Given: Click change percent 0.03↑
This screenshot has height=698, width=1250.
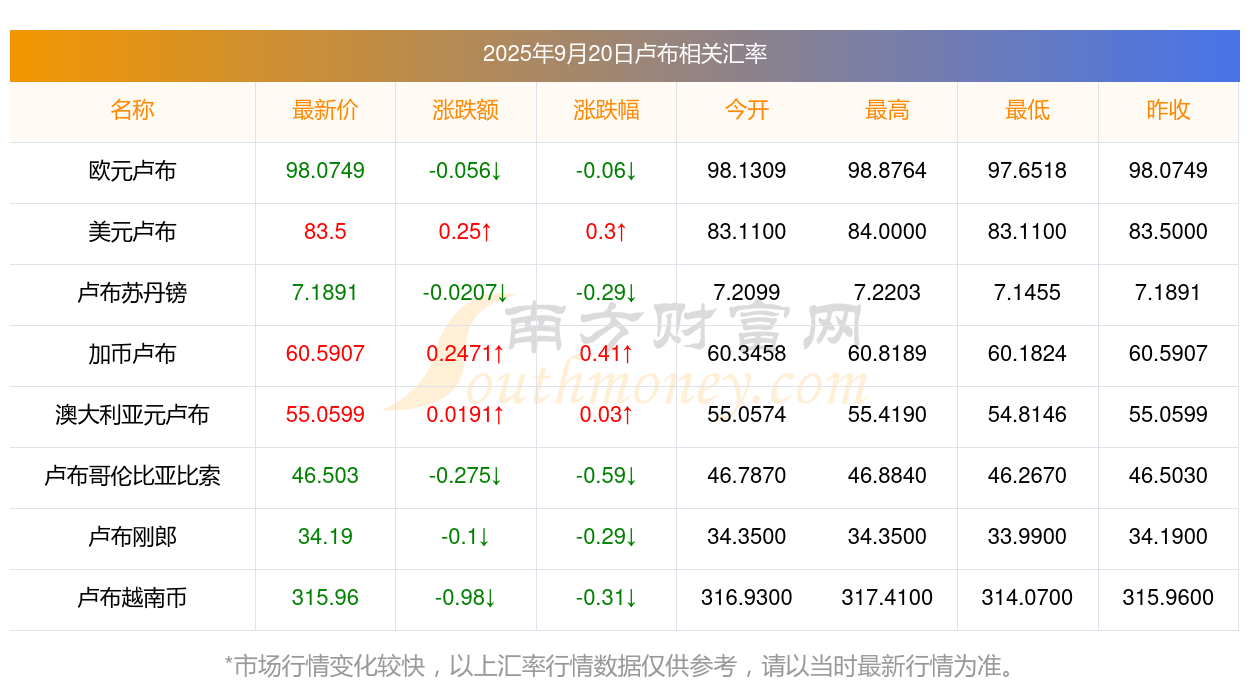Looking at the screenshot, I should tap(606, 415).
